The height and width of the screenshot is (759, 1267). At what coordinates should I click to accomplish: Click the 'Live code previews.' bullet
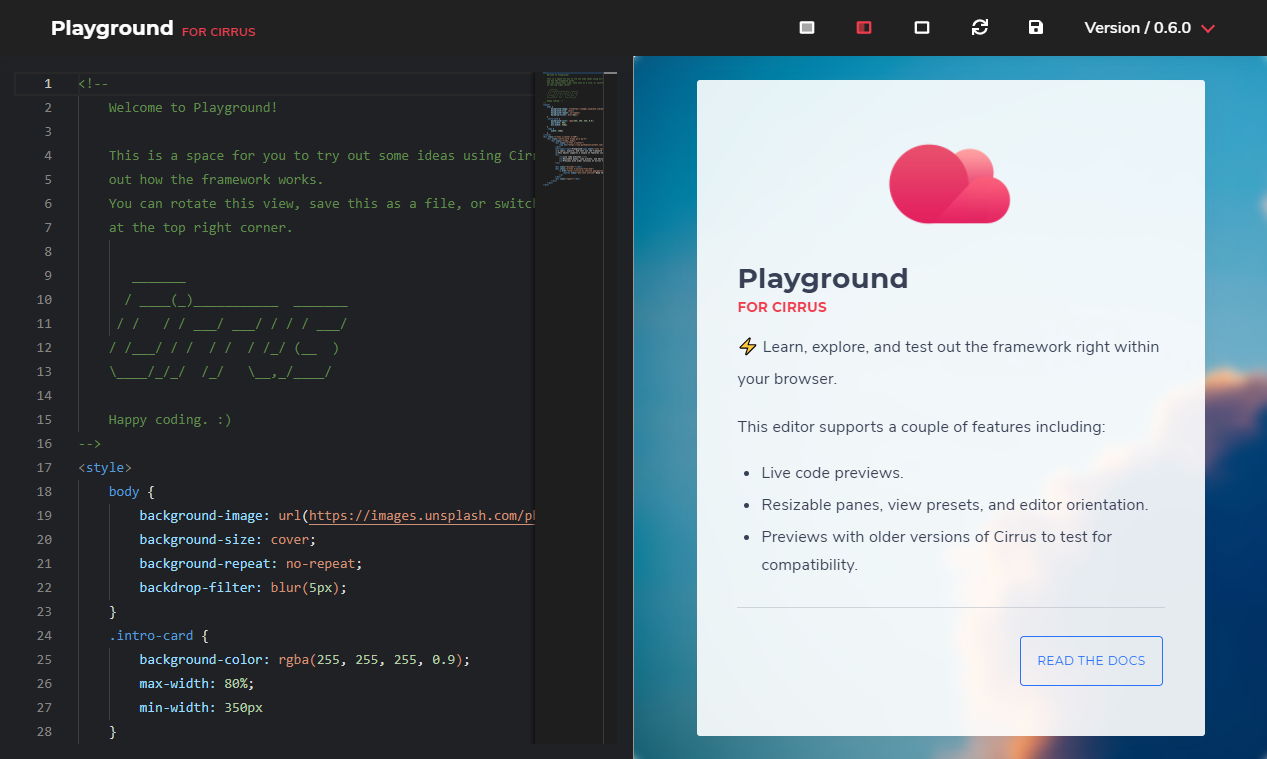(x=832, y=473)
